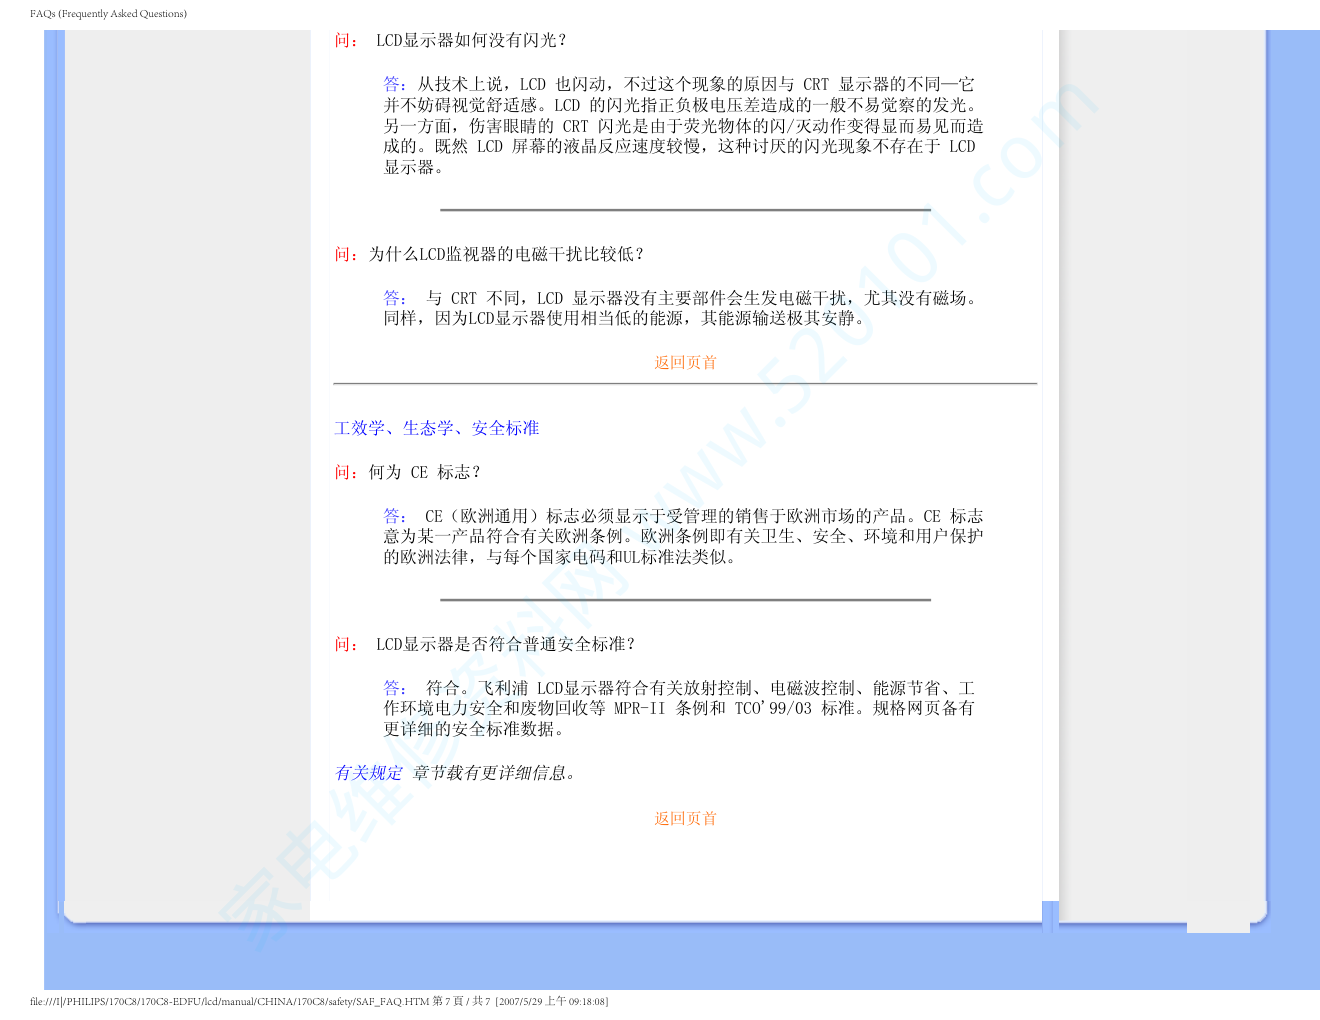
Task: Click the header 'FAQs (Frequently Asked Questions)'
Action: (108, 14)
